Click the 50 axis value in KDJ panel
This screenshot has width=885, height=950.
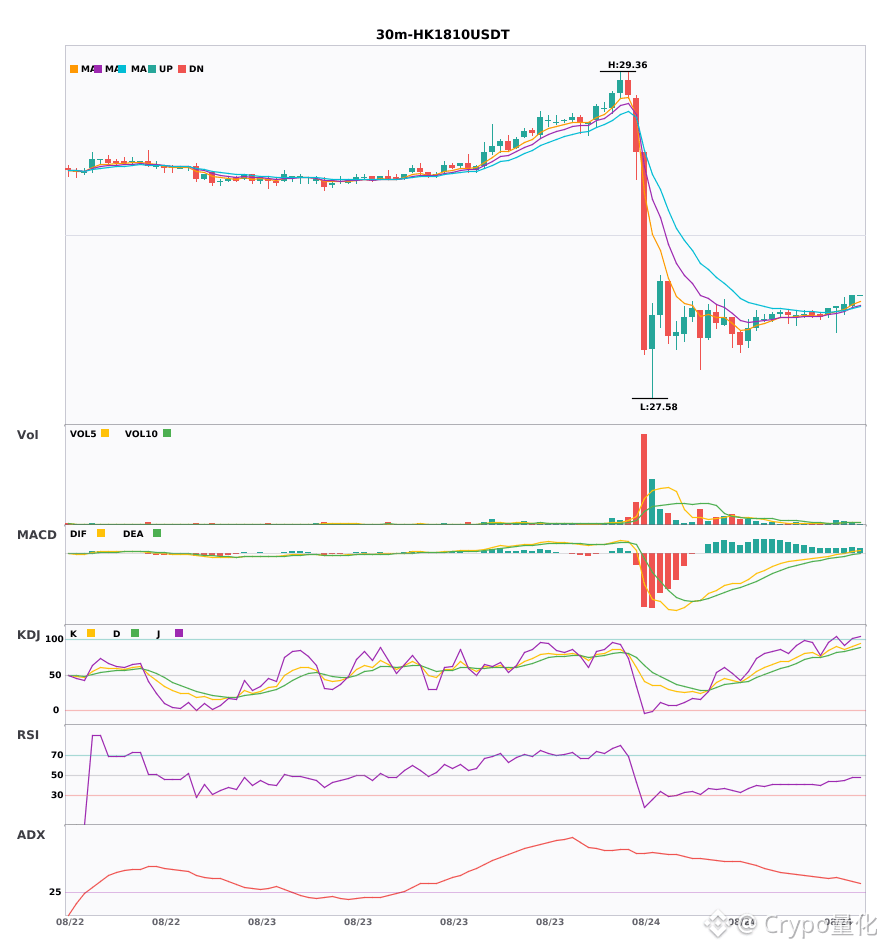[56, 675]
